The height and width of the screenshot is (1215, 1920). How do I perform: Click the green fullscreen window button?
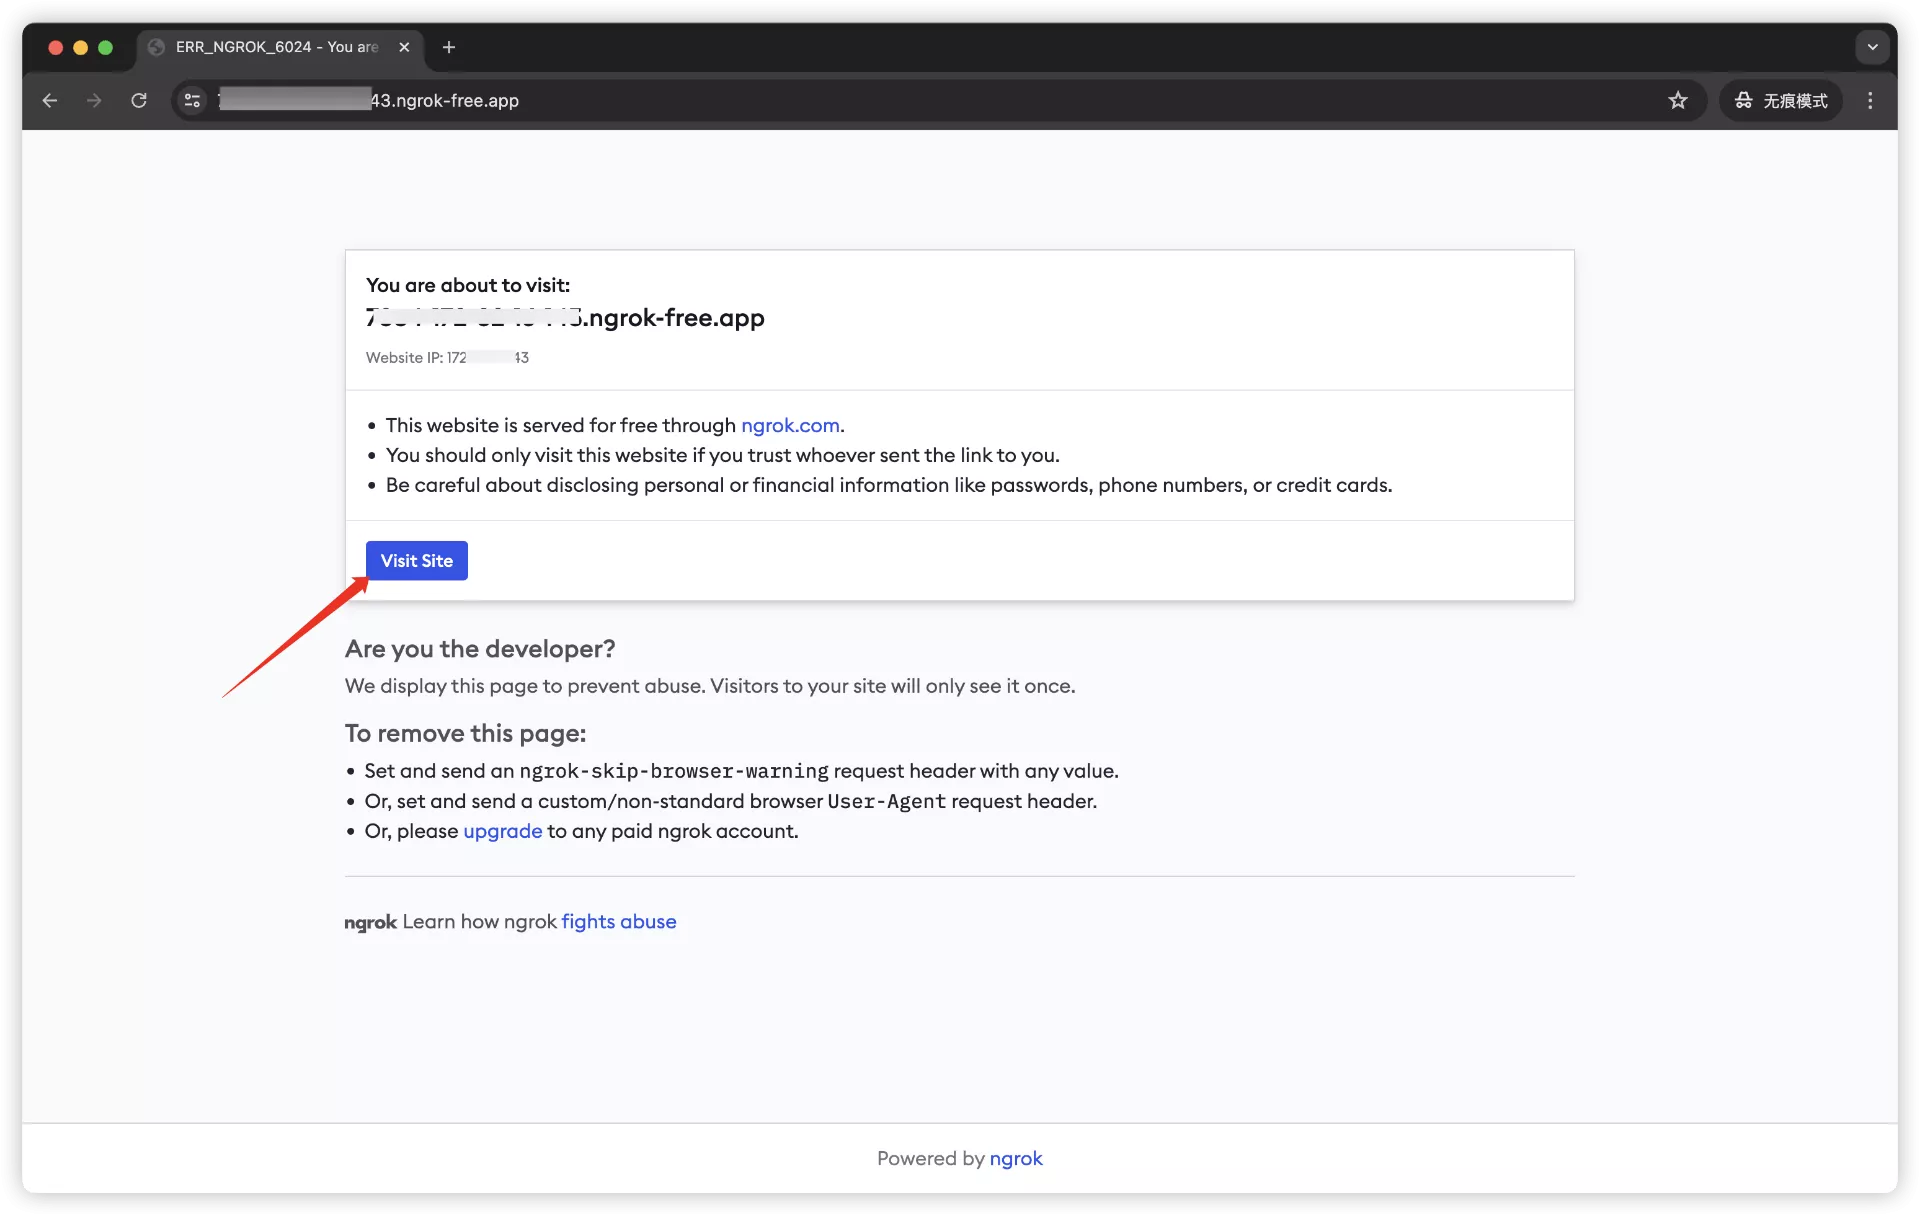[105, 47]
